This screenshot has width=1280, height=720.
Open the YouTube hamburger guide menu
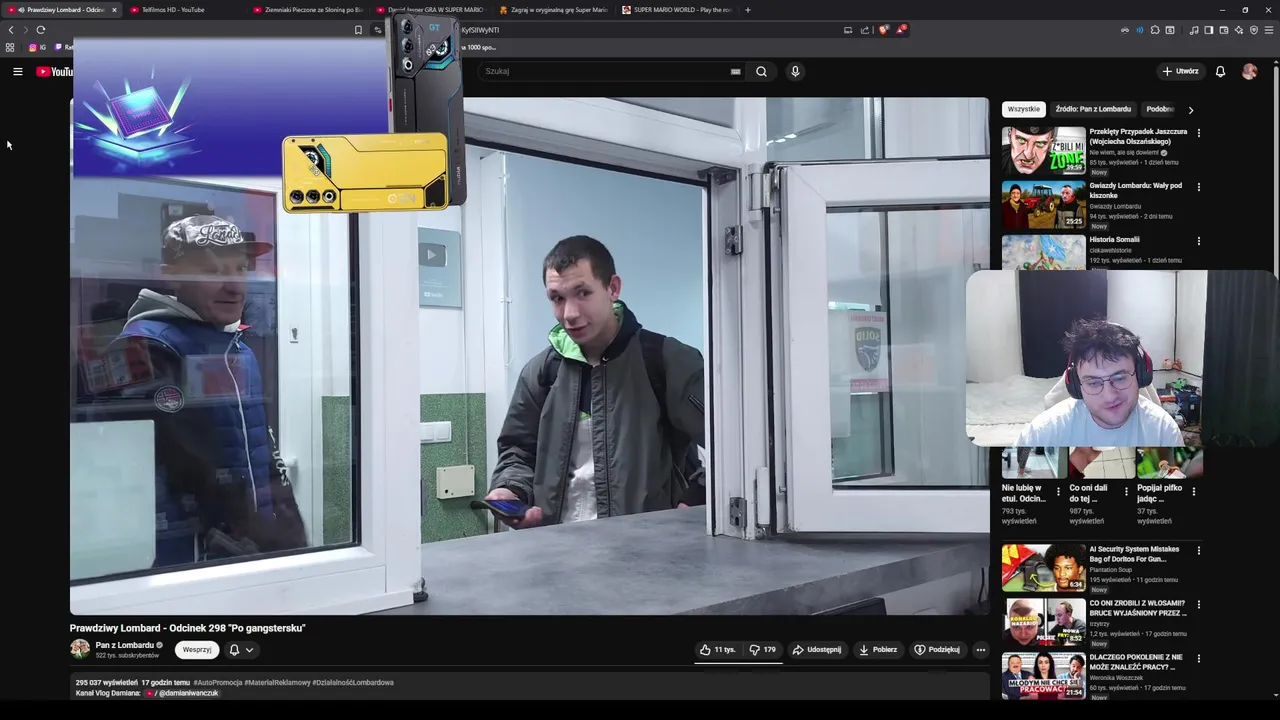click(17, 71)
